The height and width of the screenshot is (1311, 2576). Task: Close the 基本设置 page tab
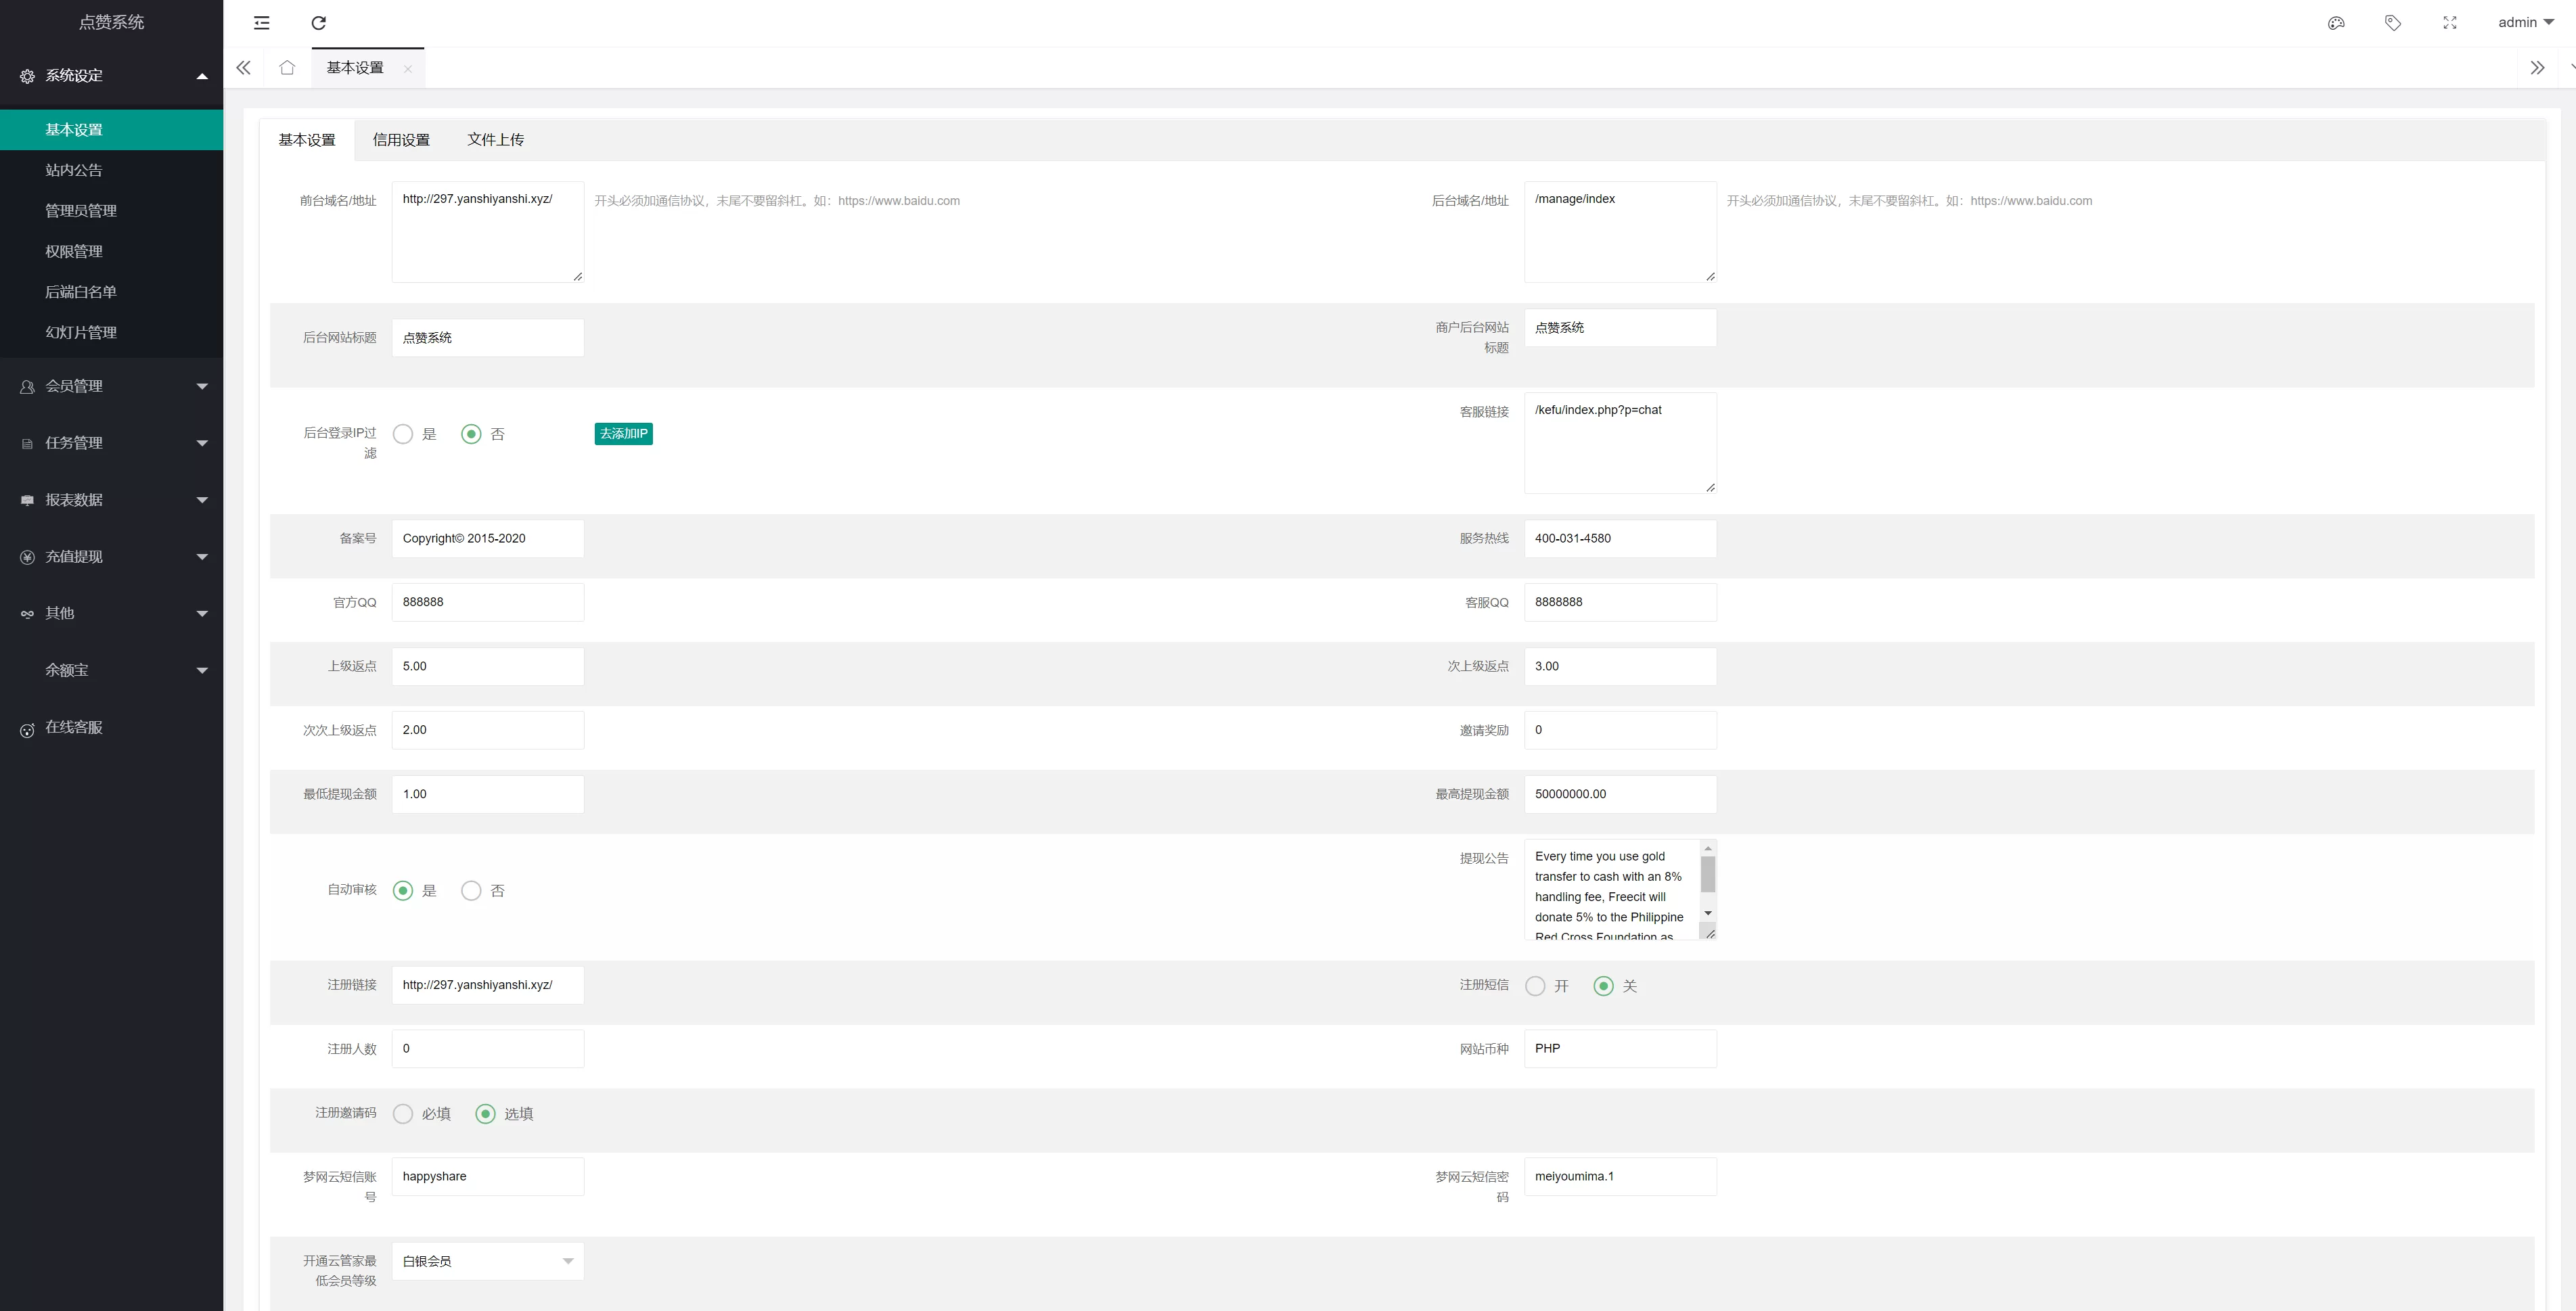tap(407, 69)
